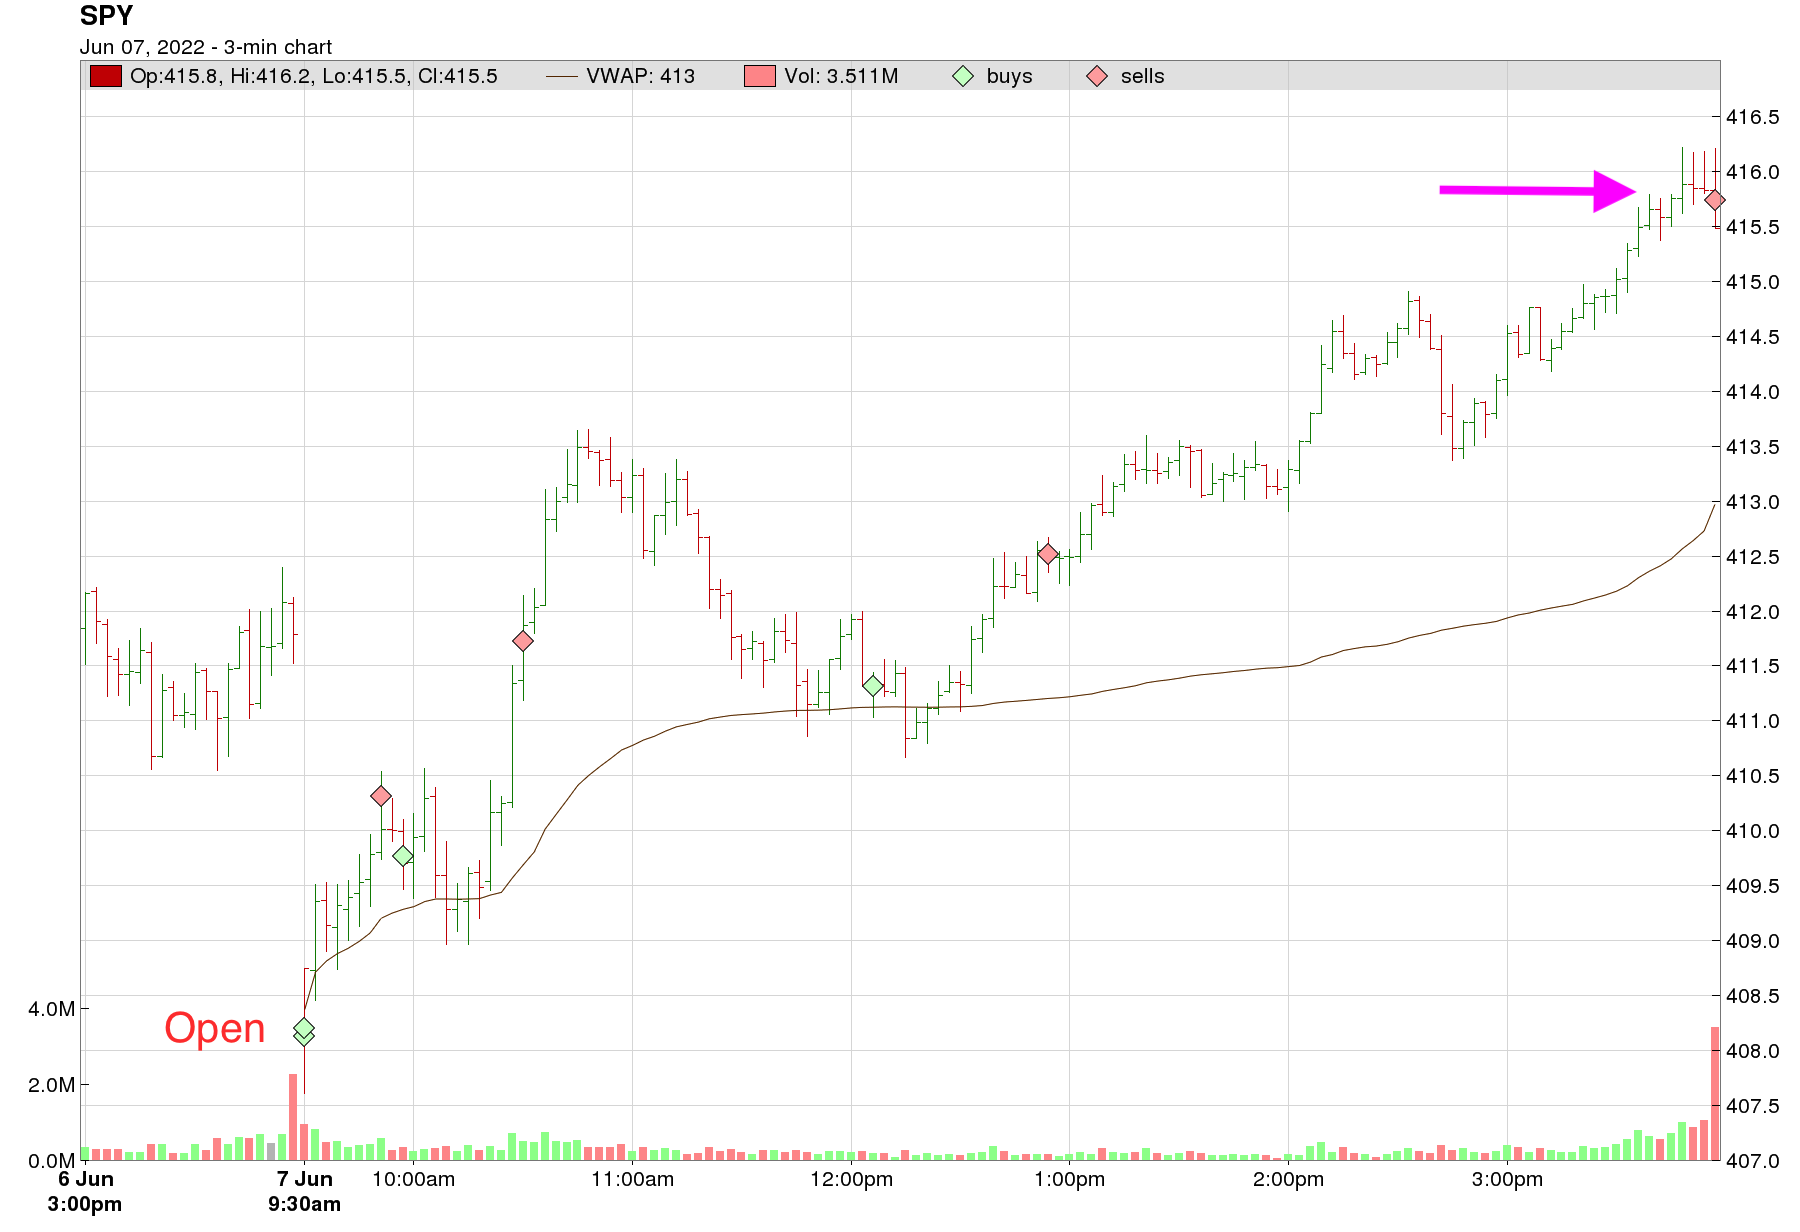Click the '412.0' price axis label
The height and width of the screenshot is (1232, 1800).
click(x=1753, y=612)
